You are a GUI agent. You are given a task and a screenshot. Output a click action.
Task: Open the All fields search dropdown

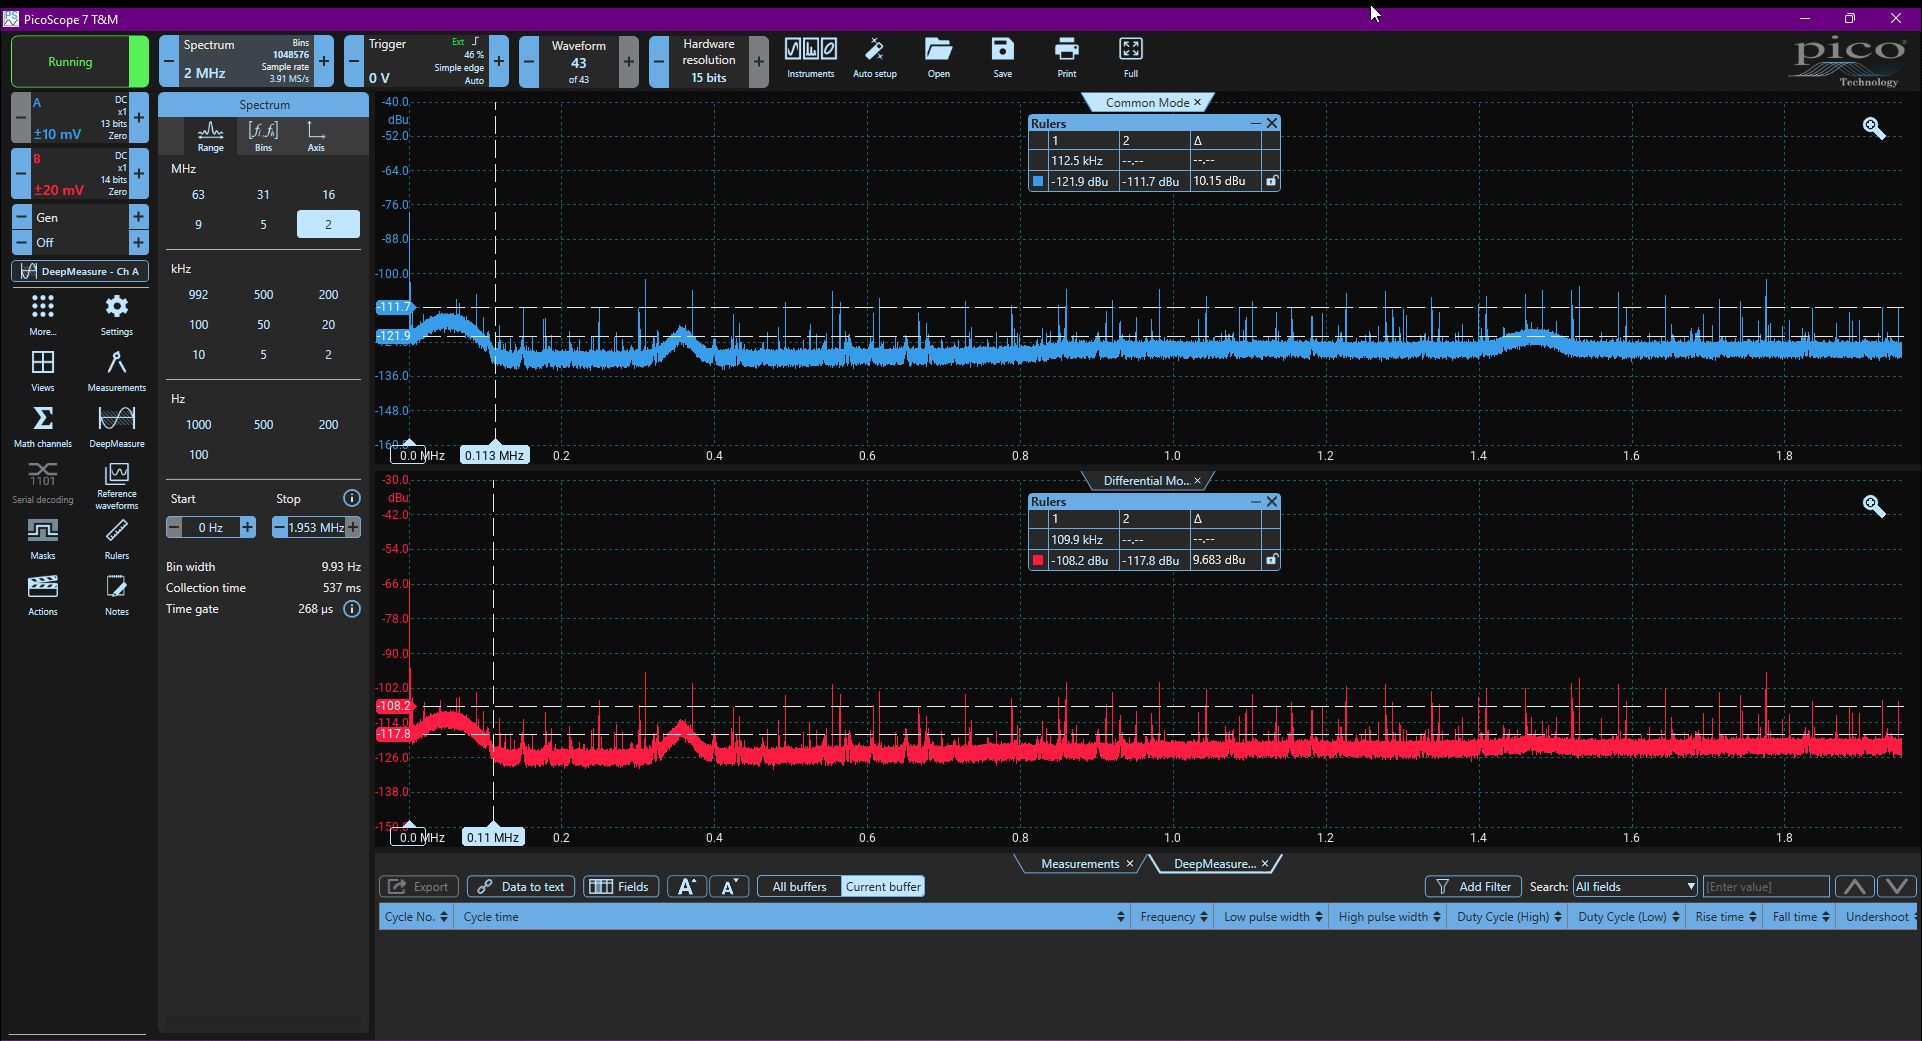[1635, 887]
